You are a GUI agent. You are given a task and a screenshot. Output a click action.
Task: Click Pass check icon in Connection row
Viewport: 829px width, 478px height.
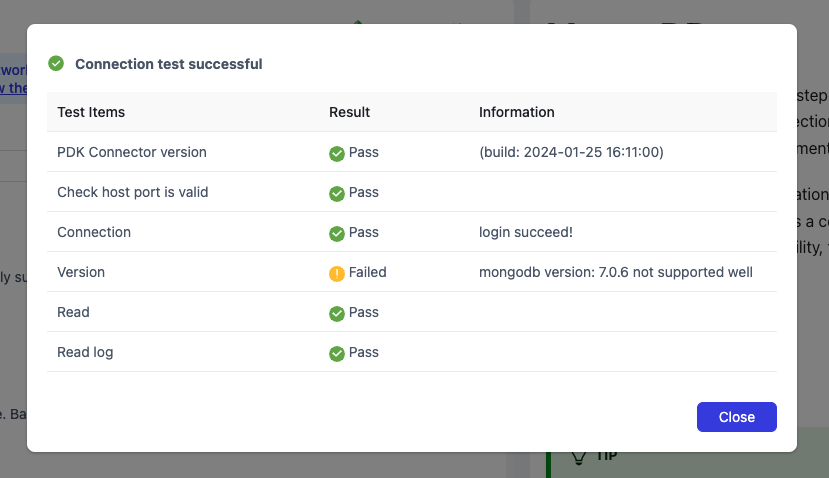(337, 233)
